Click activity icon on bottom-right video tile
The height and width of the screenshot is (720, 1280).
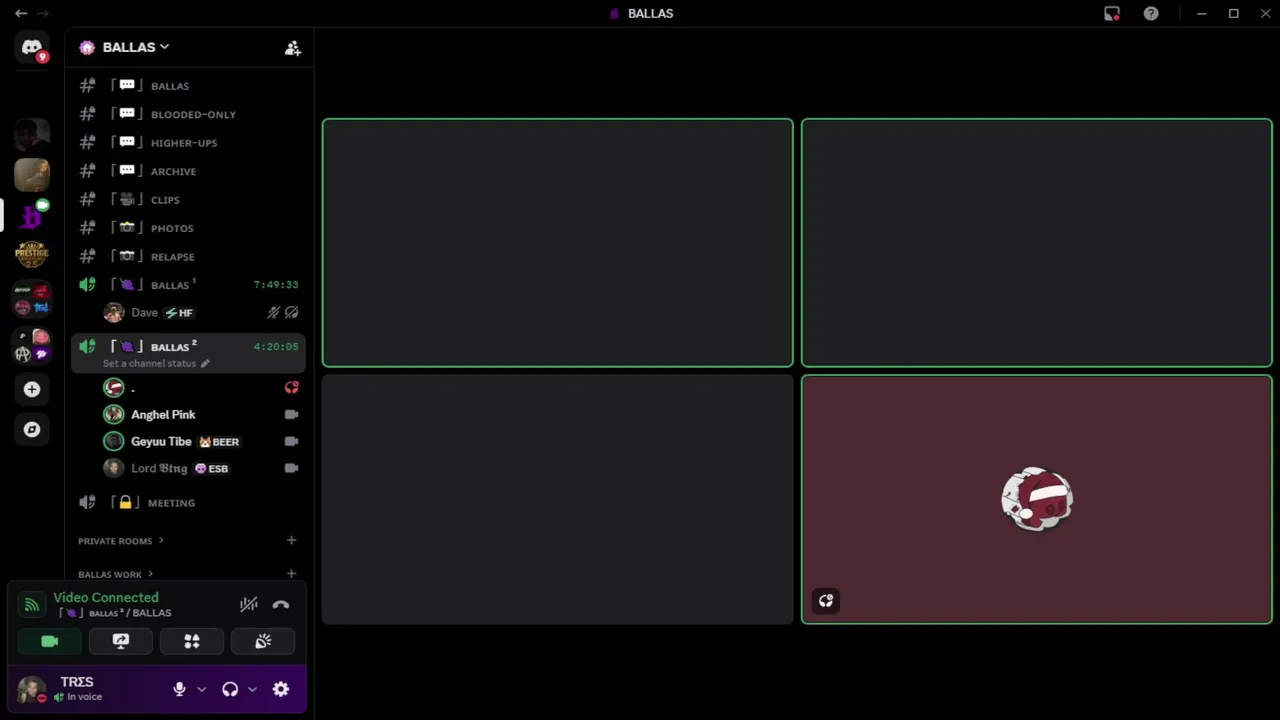click(826, 601)
